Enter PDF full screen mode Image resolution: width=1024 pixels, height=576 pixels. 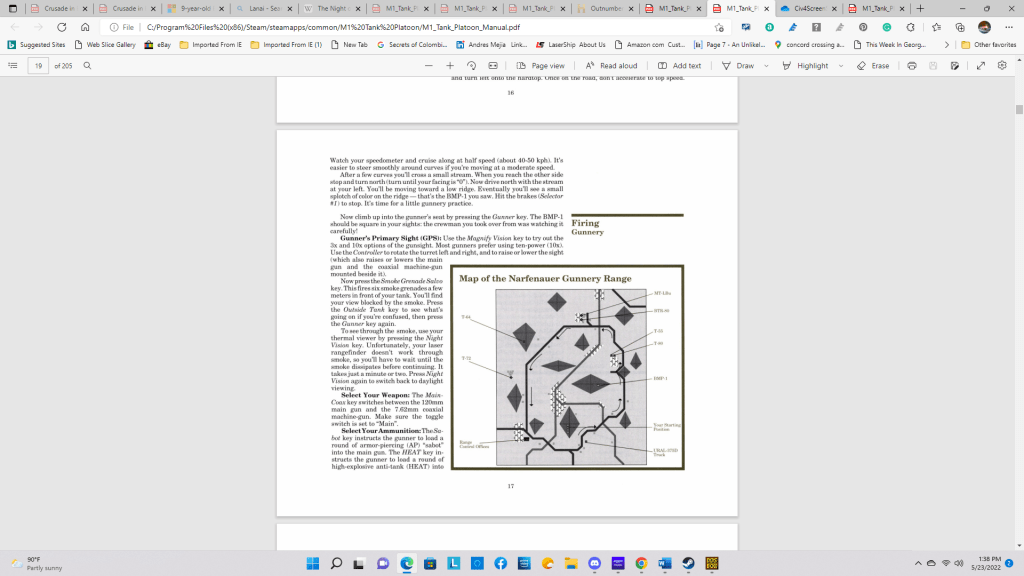point(979,65)
